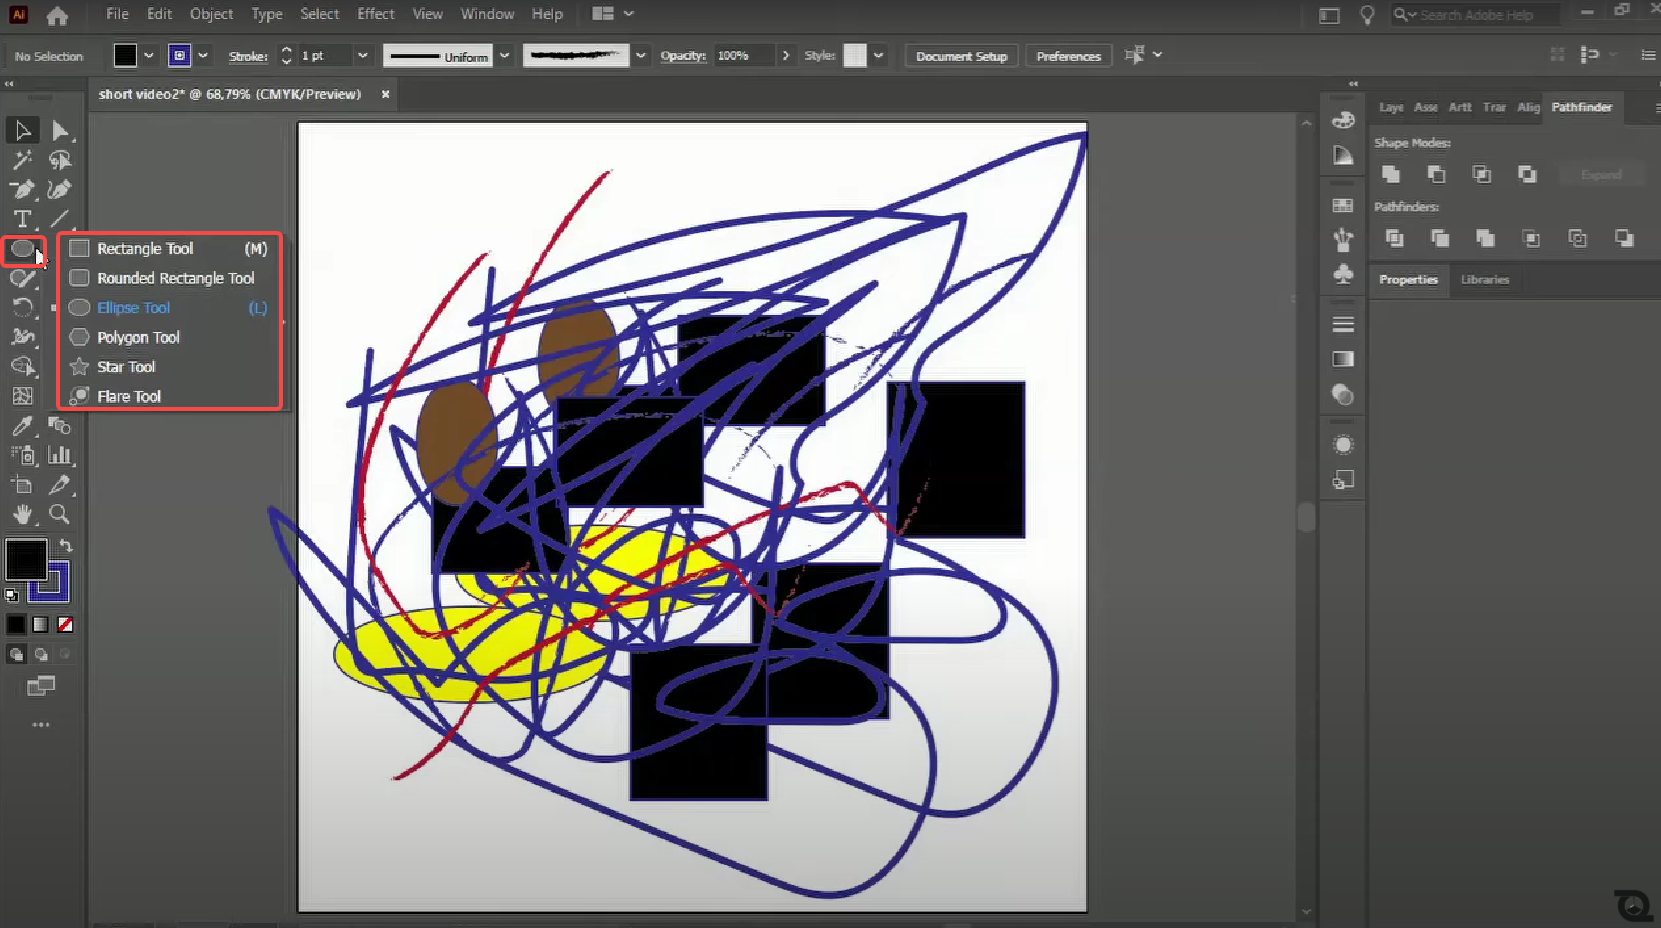
Task: Select the Zoom magnifier tool
Action: 60,515
